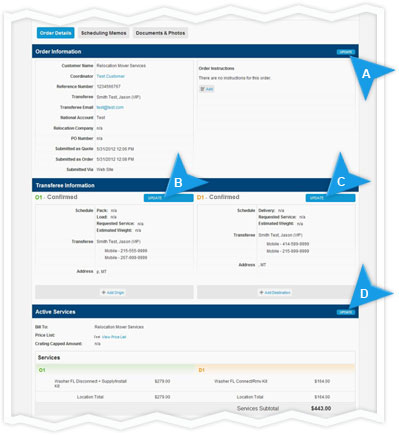Click the Add Destination plus button
Image resolution: width=399 pixels, height=435 pixels.
275,292
